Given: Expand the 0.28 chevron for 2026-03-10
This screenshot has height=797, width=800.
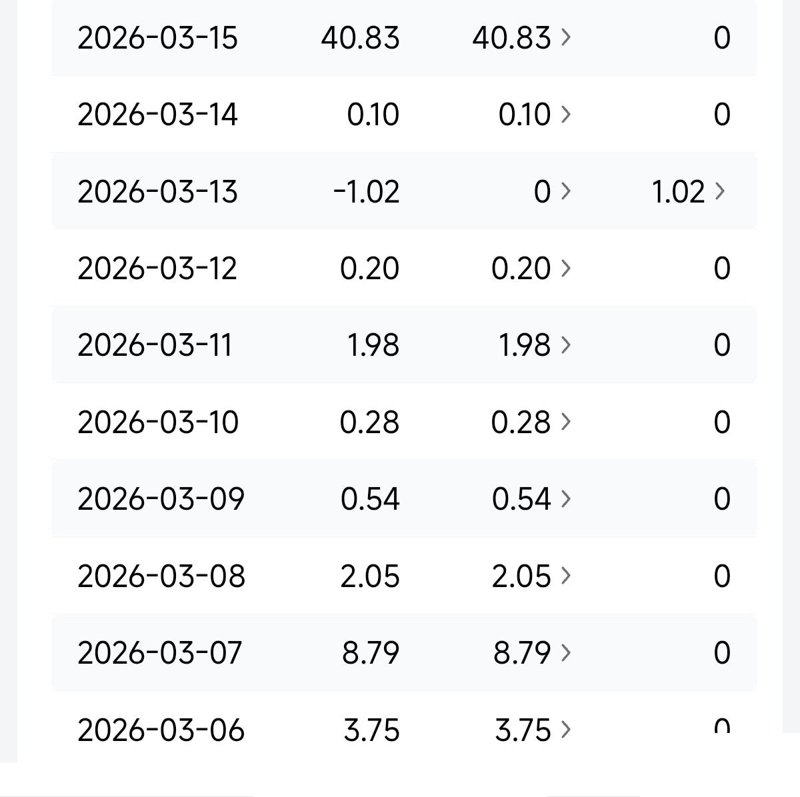Looking at the screenshot, I should point(565,422).
